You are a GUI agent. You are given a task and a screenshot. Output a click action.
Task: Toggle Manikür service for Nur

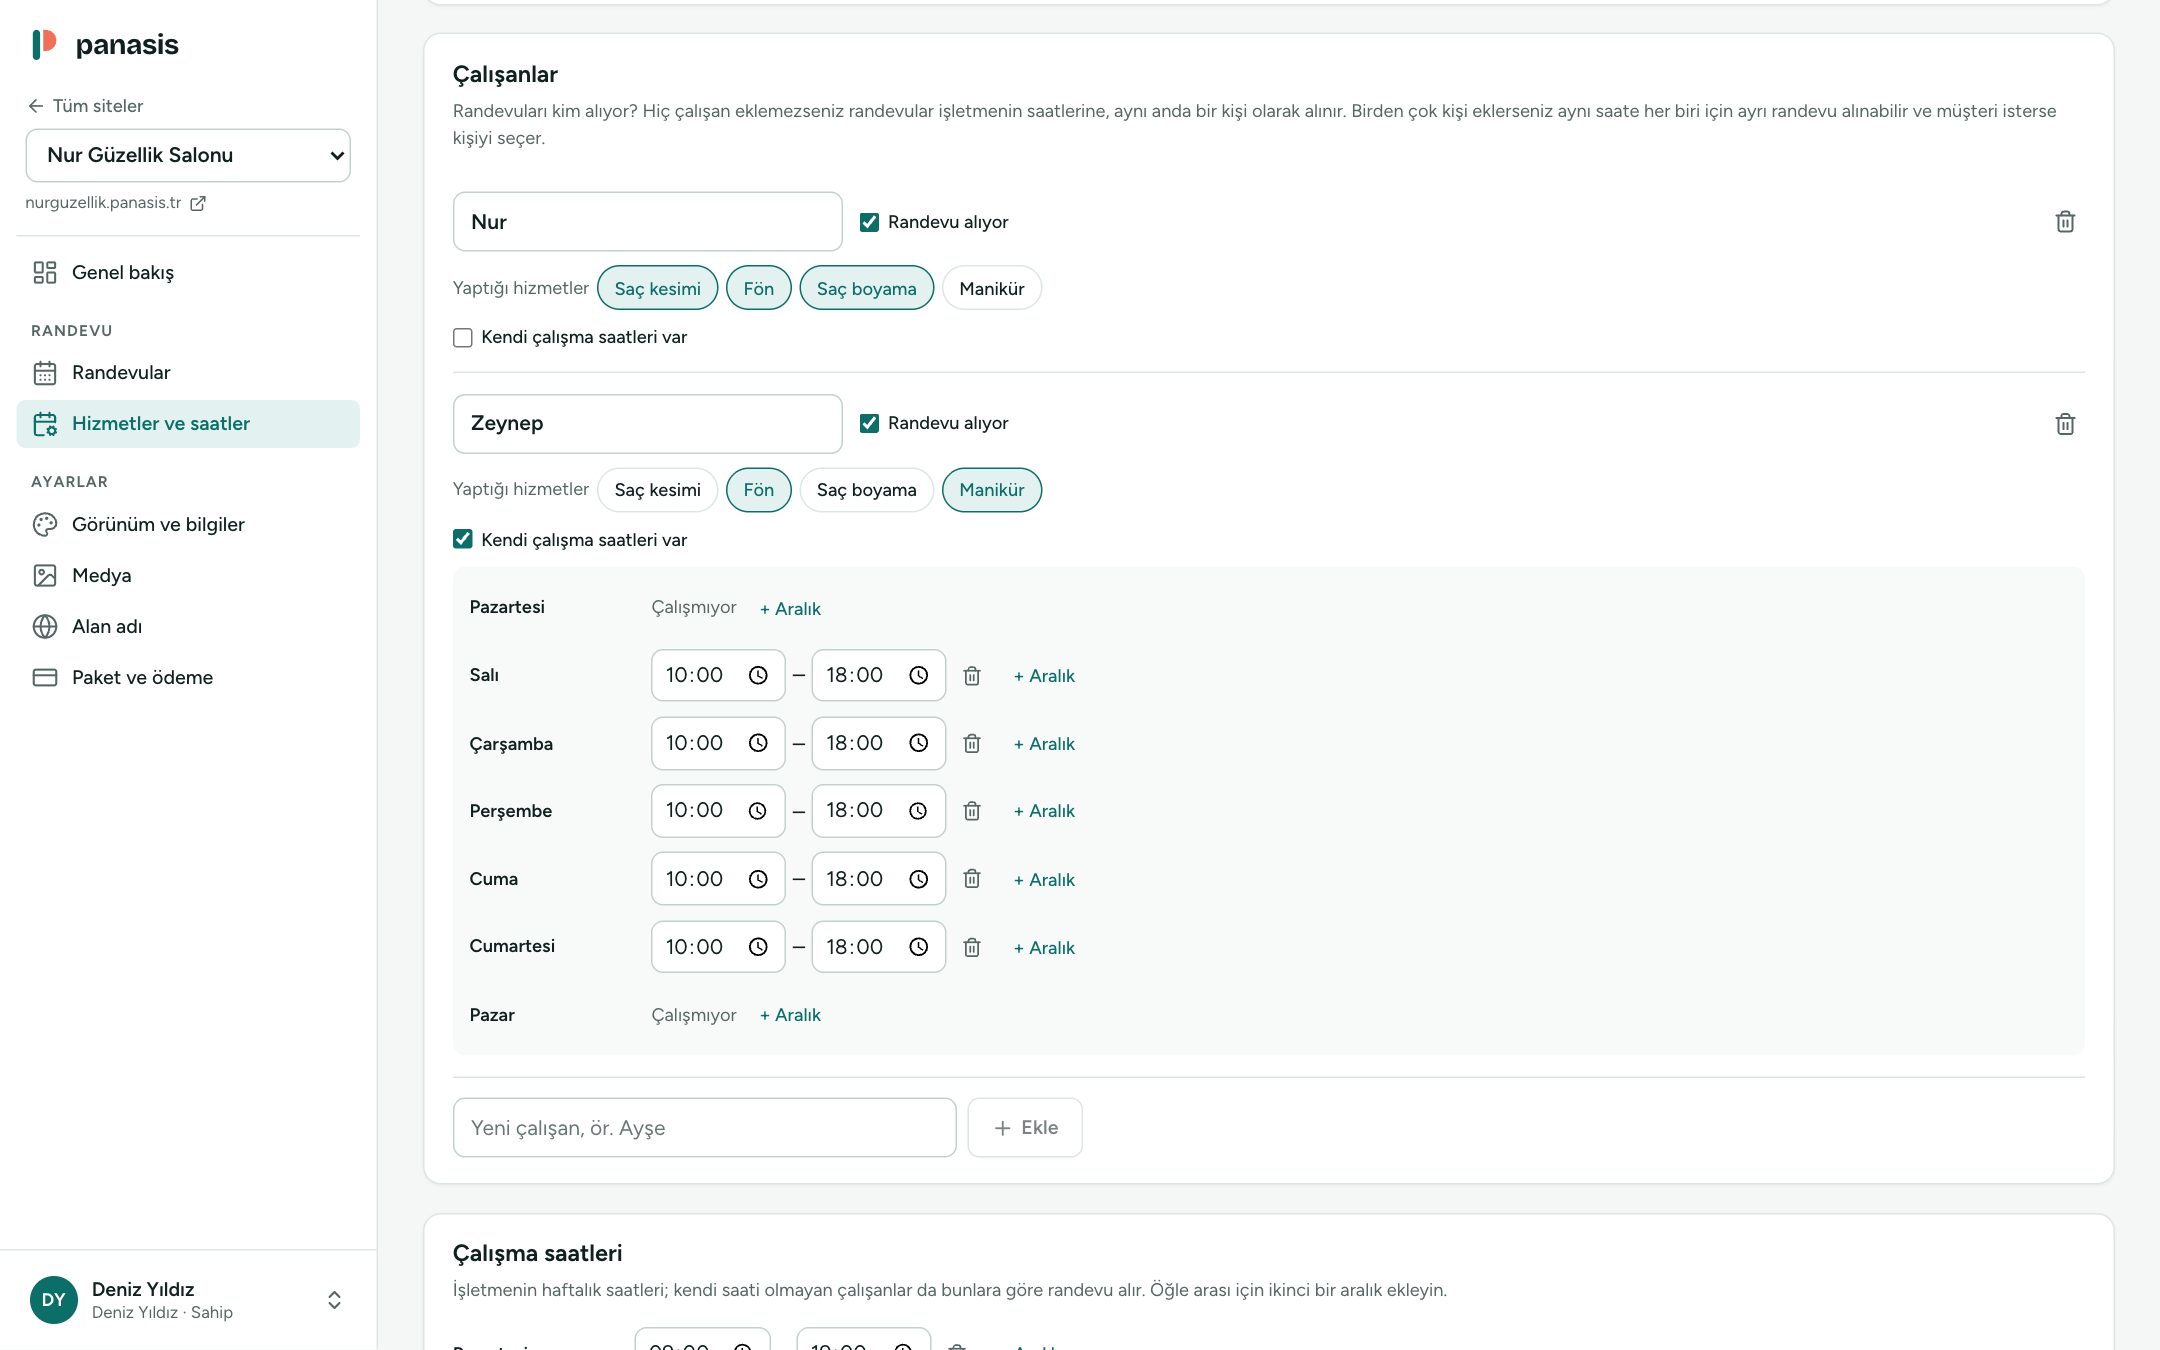tap(991, 288)
